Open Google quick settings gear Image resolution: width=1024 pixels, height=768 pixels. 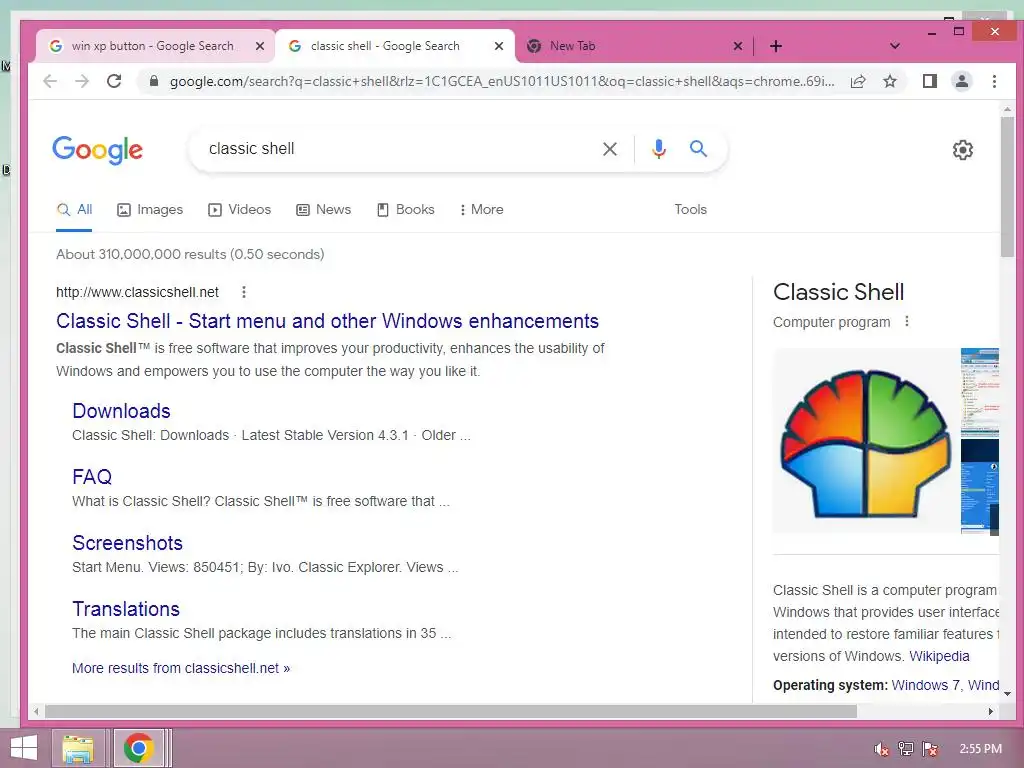click(963, 150)
